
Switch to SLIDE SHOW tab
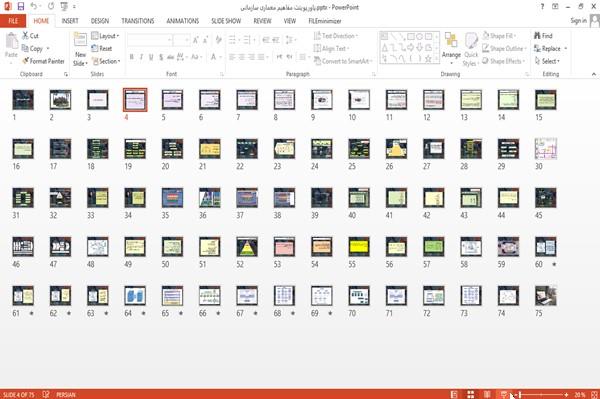point(226,21)
